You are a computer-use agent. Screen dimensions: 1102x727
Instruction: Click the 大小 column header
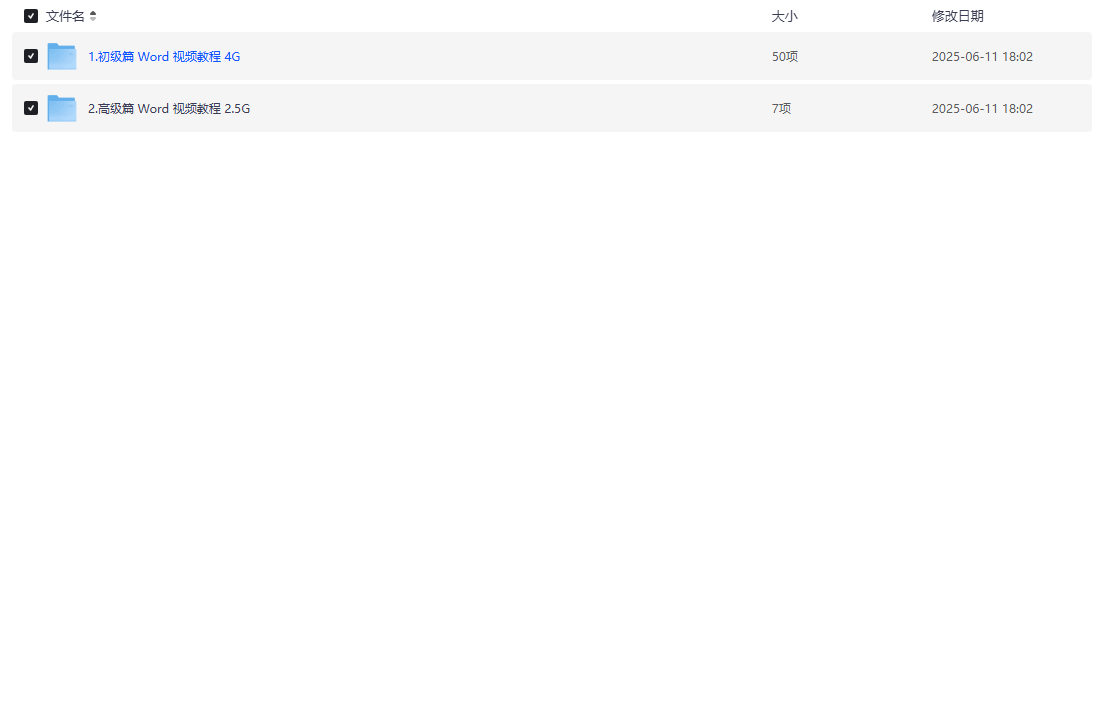784,16
